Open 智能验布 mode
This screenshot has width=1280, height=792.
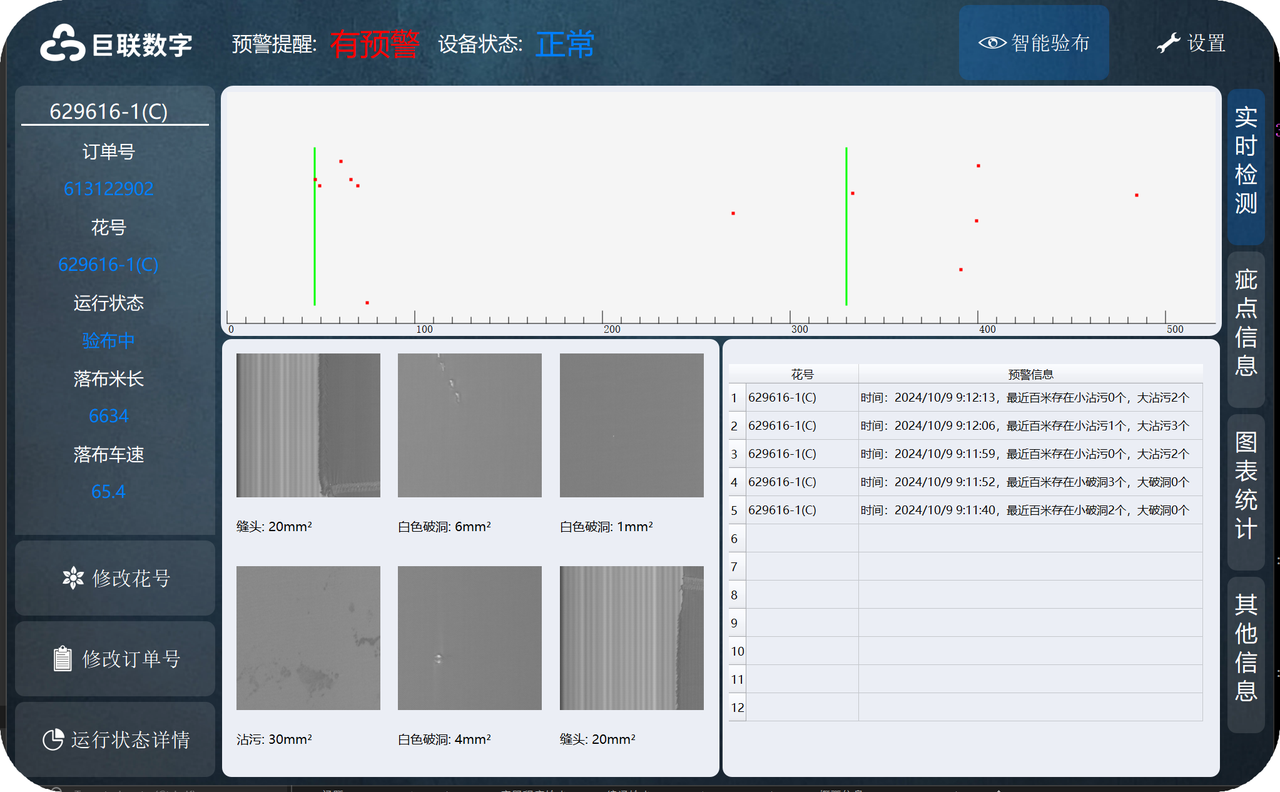click(x=1034, y=43)
